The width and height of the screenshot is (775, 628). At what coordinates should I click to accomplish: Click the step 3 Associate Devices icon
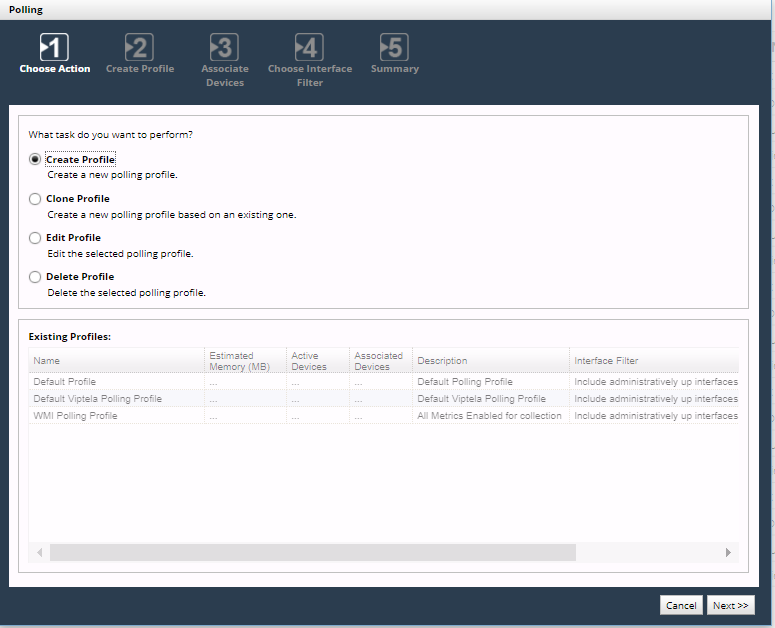[x=224, y=47]
